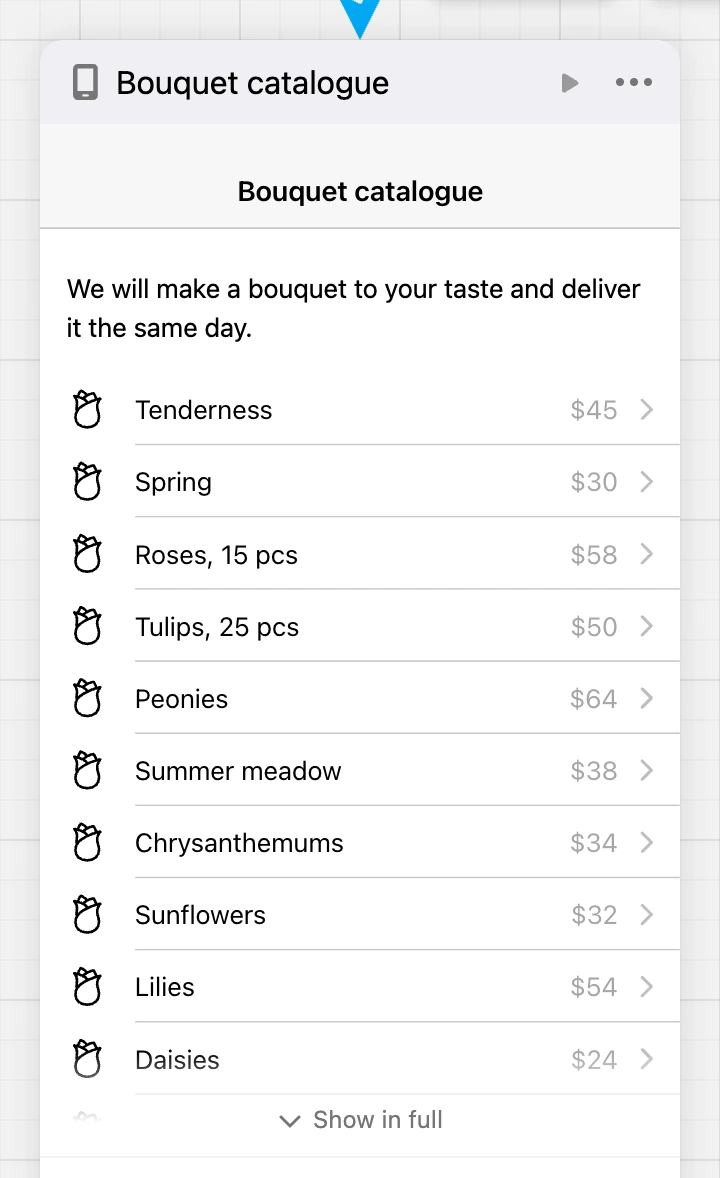This screenshot has height=1178, width=720.
Task: Click the chevron arrow for Summer meadow
Action: (646, 770)
